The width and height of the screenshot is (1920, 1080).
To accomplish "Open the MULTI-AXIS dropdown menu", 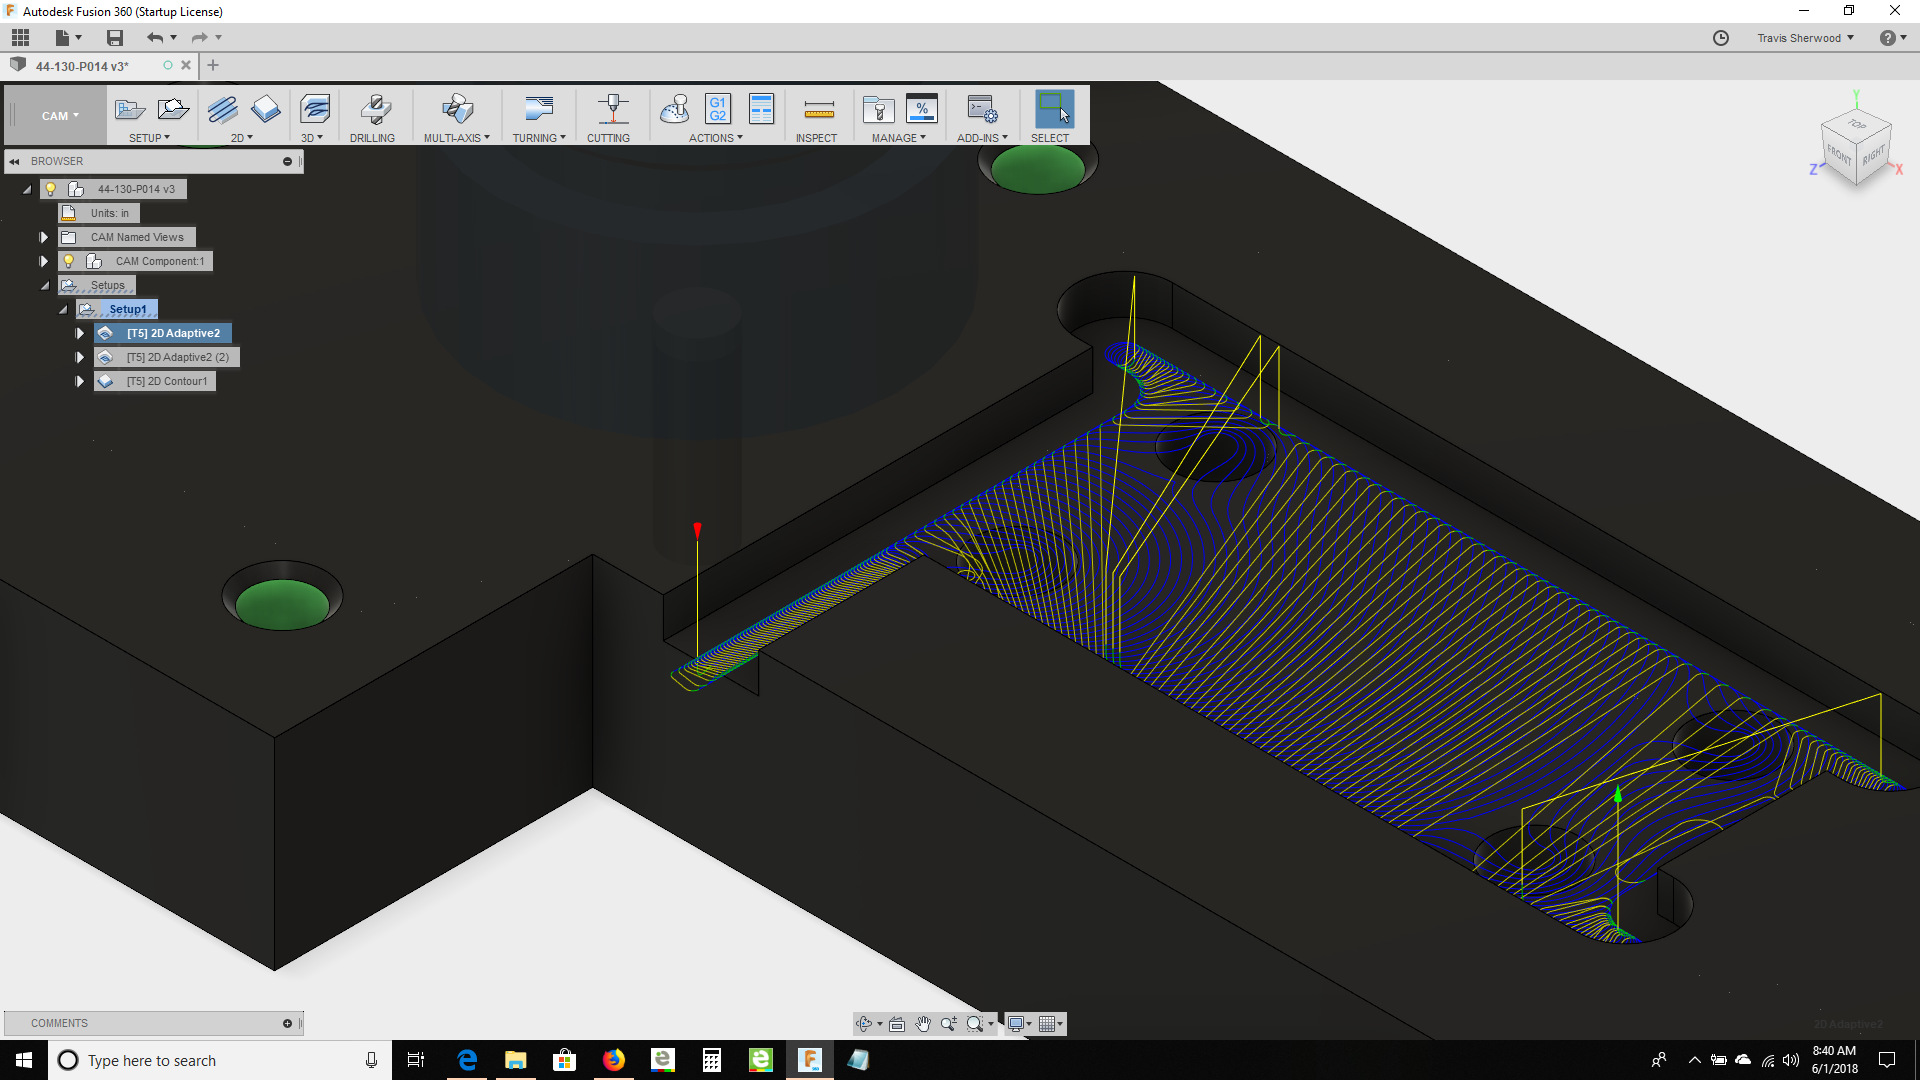I will (x=457, y=138).
